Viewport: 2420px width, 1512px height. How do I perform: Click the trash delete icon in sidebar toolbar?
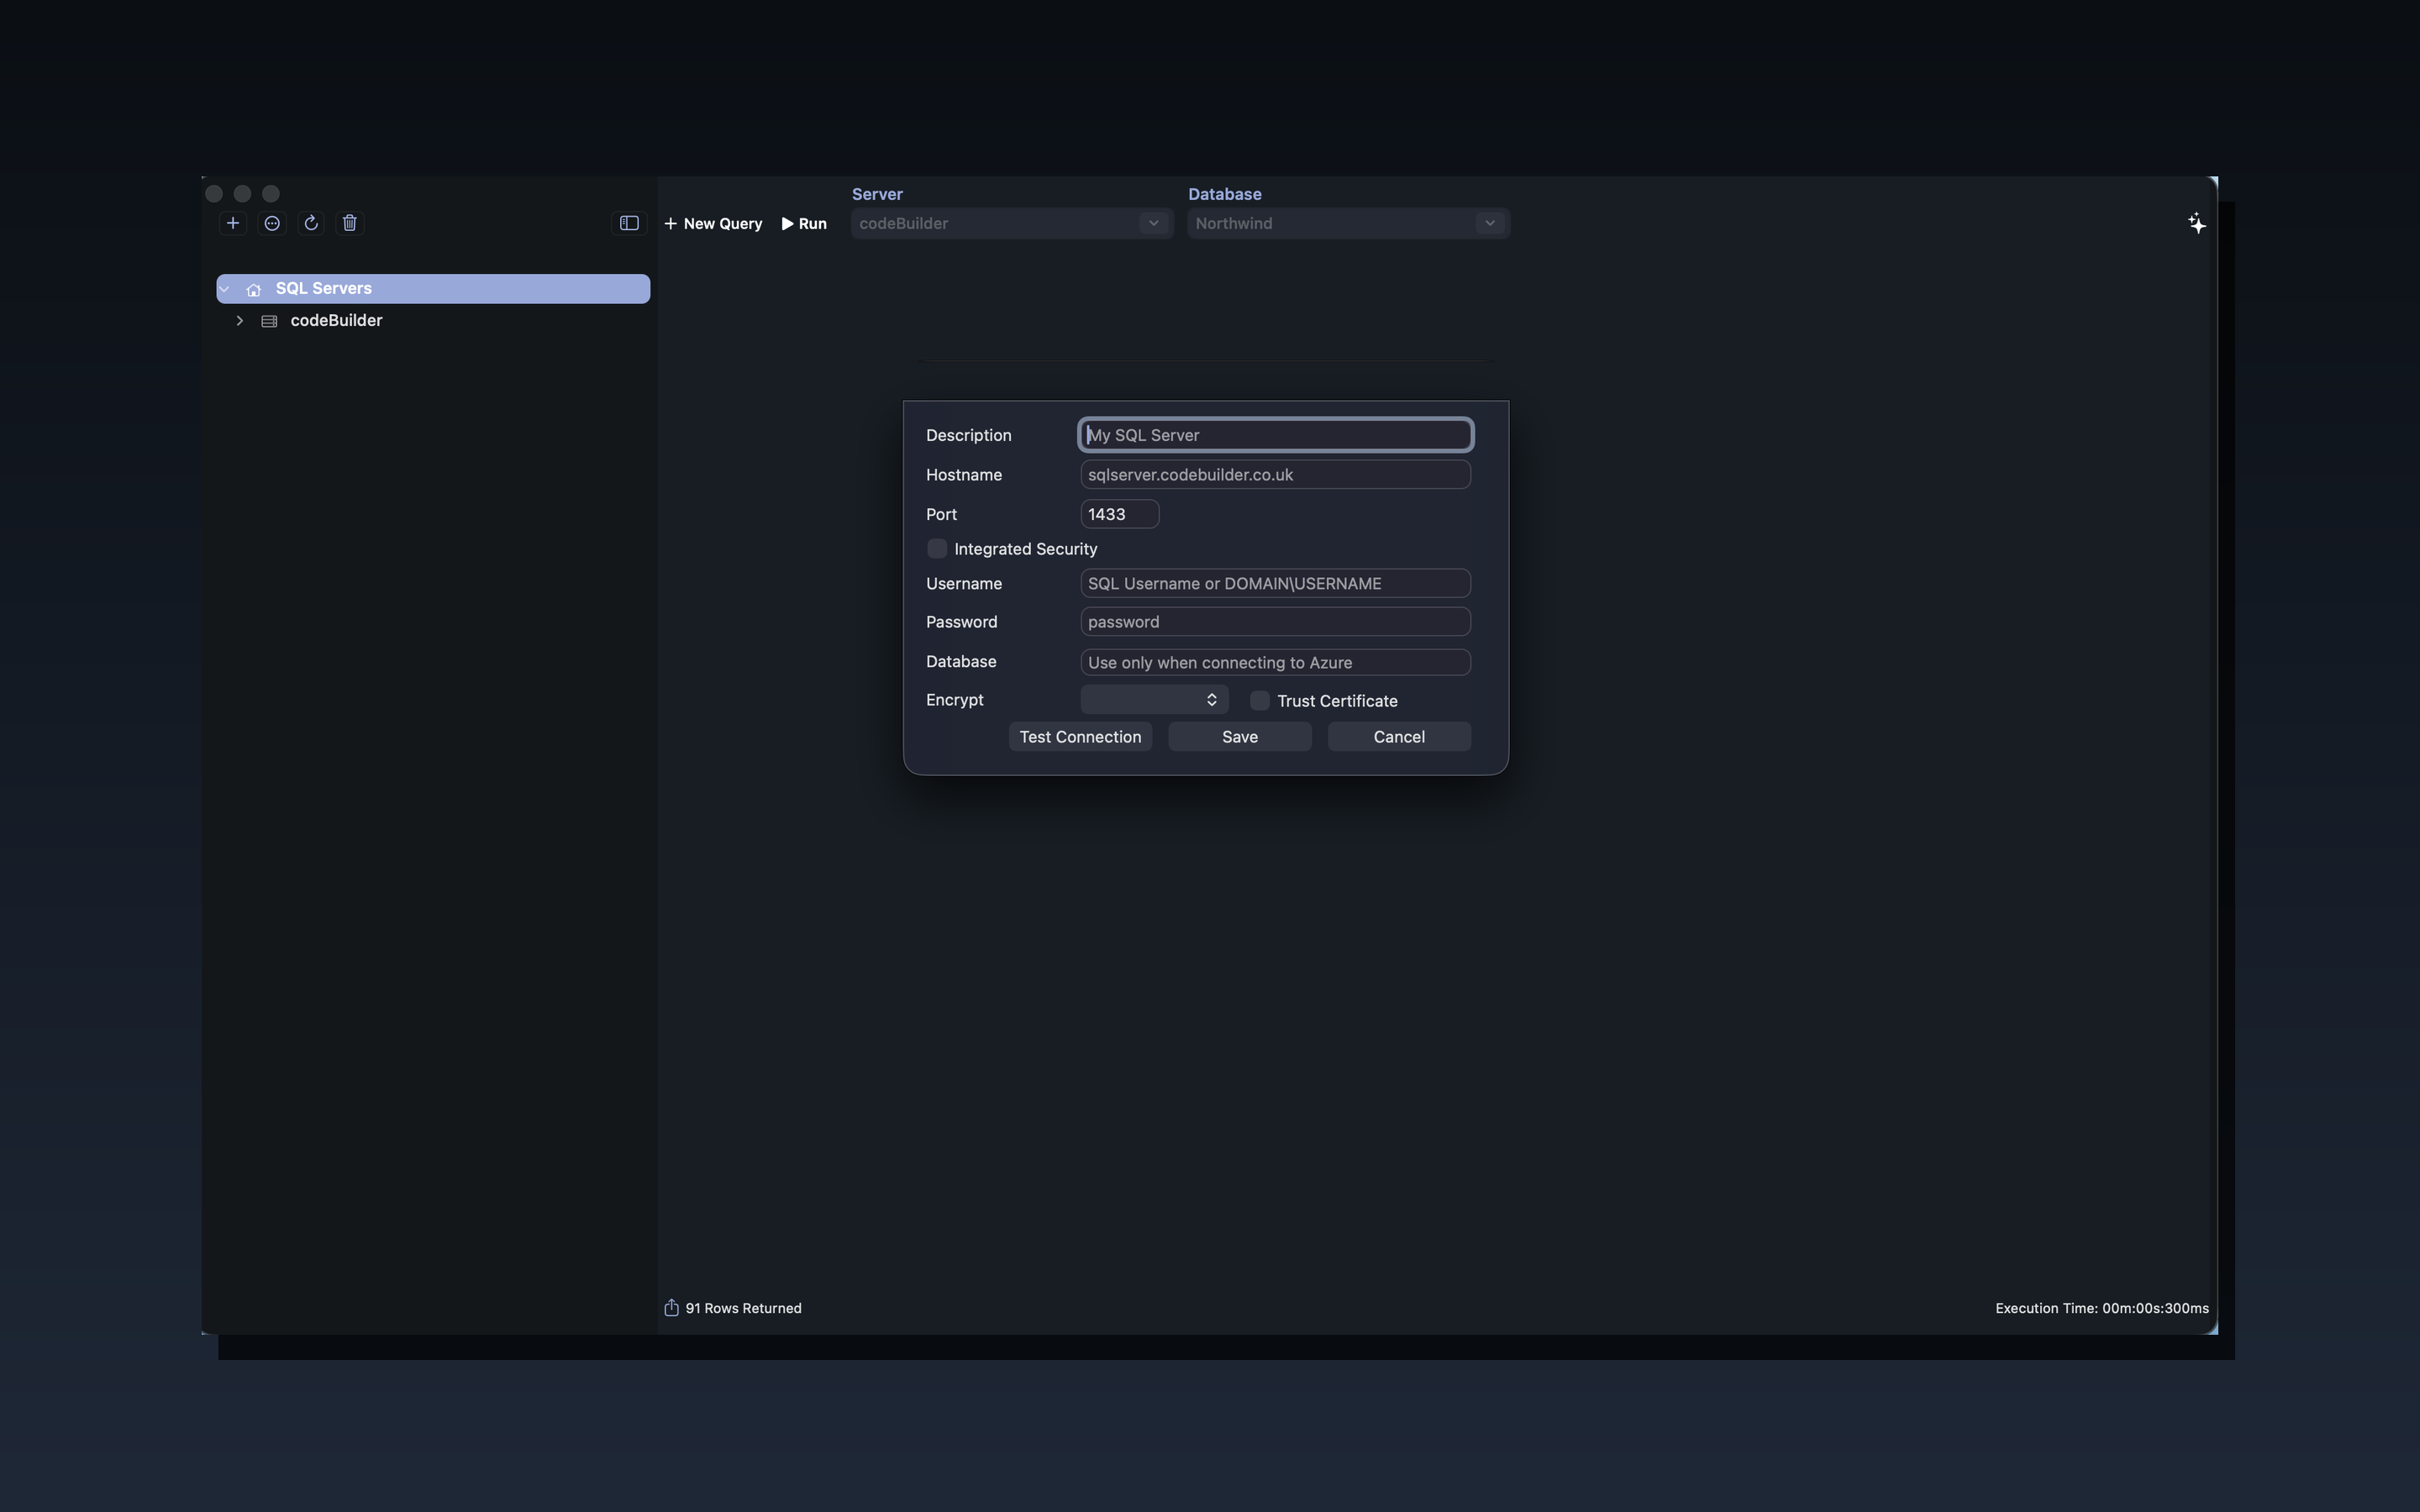tap(348, 223)
